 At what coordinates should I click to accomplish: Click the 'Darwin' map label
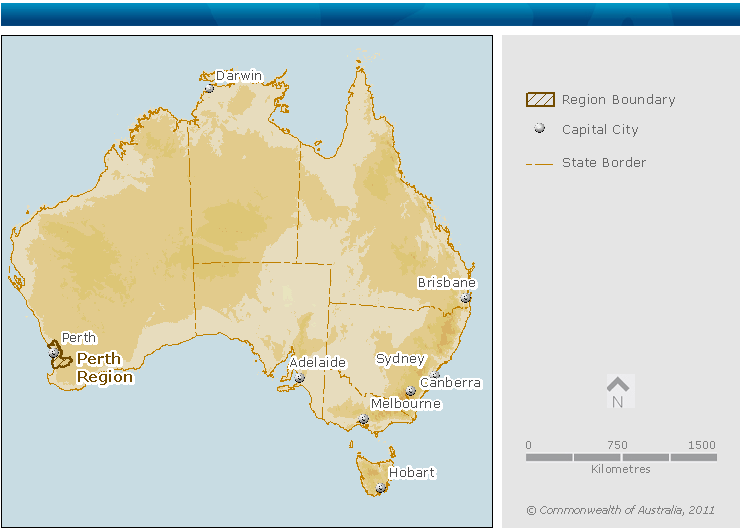coord(239,75)
